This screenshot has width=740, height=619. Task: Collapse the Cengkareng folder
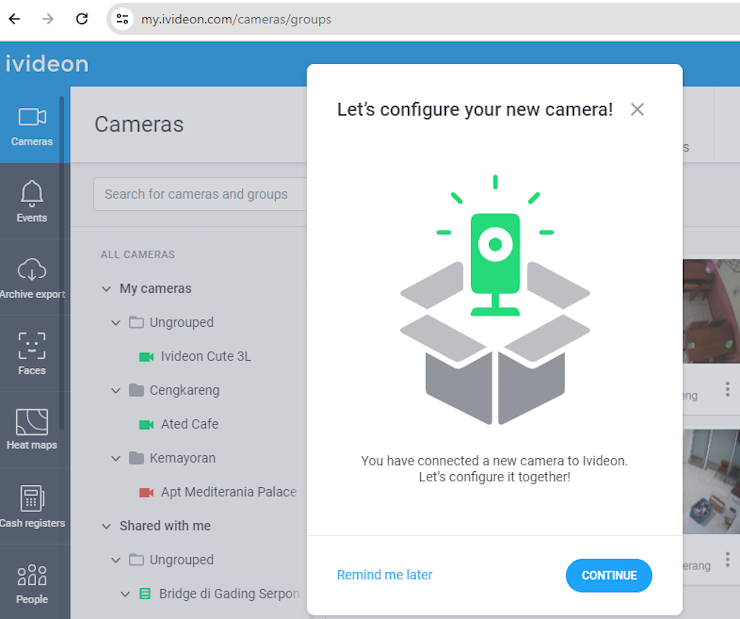[116, 391]
